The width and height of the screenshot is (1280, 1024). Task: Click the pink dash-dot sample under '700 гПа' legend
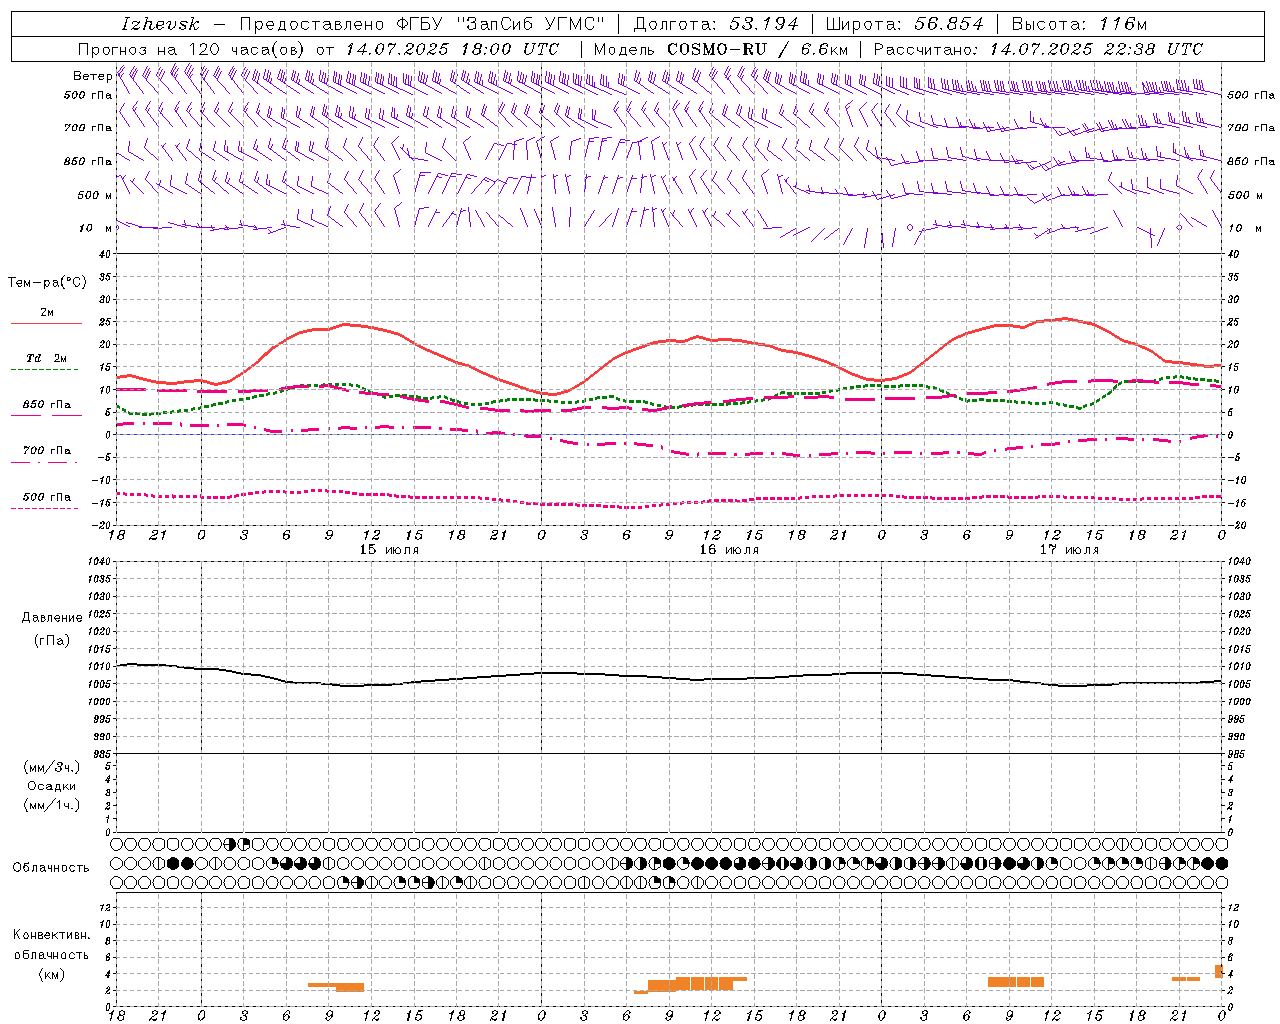pos(46,462)
